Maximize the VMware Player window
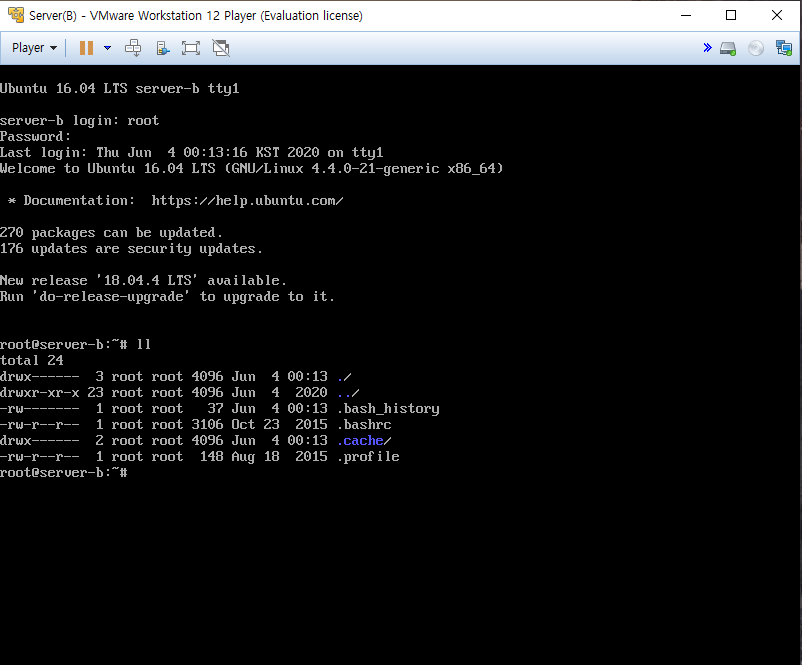Screen dimensions: 802x665 pyautogui.click(x=731, y=15)
